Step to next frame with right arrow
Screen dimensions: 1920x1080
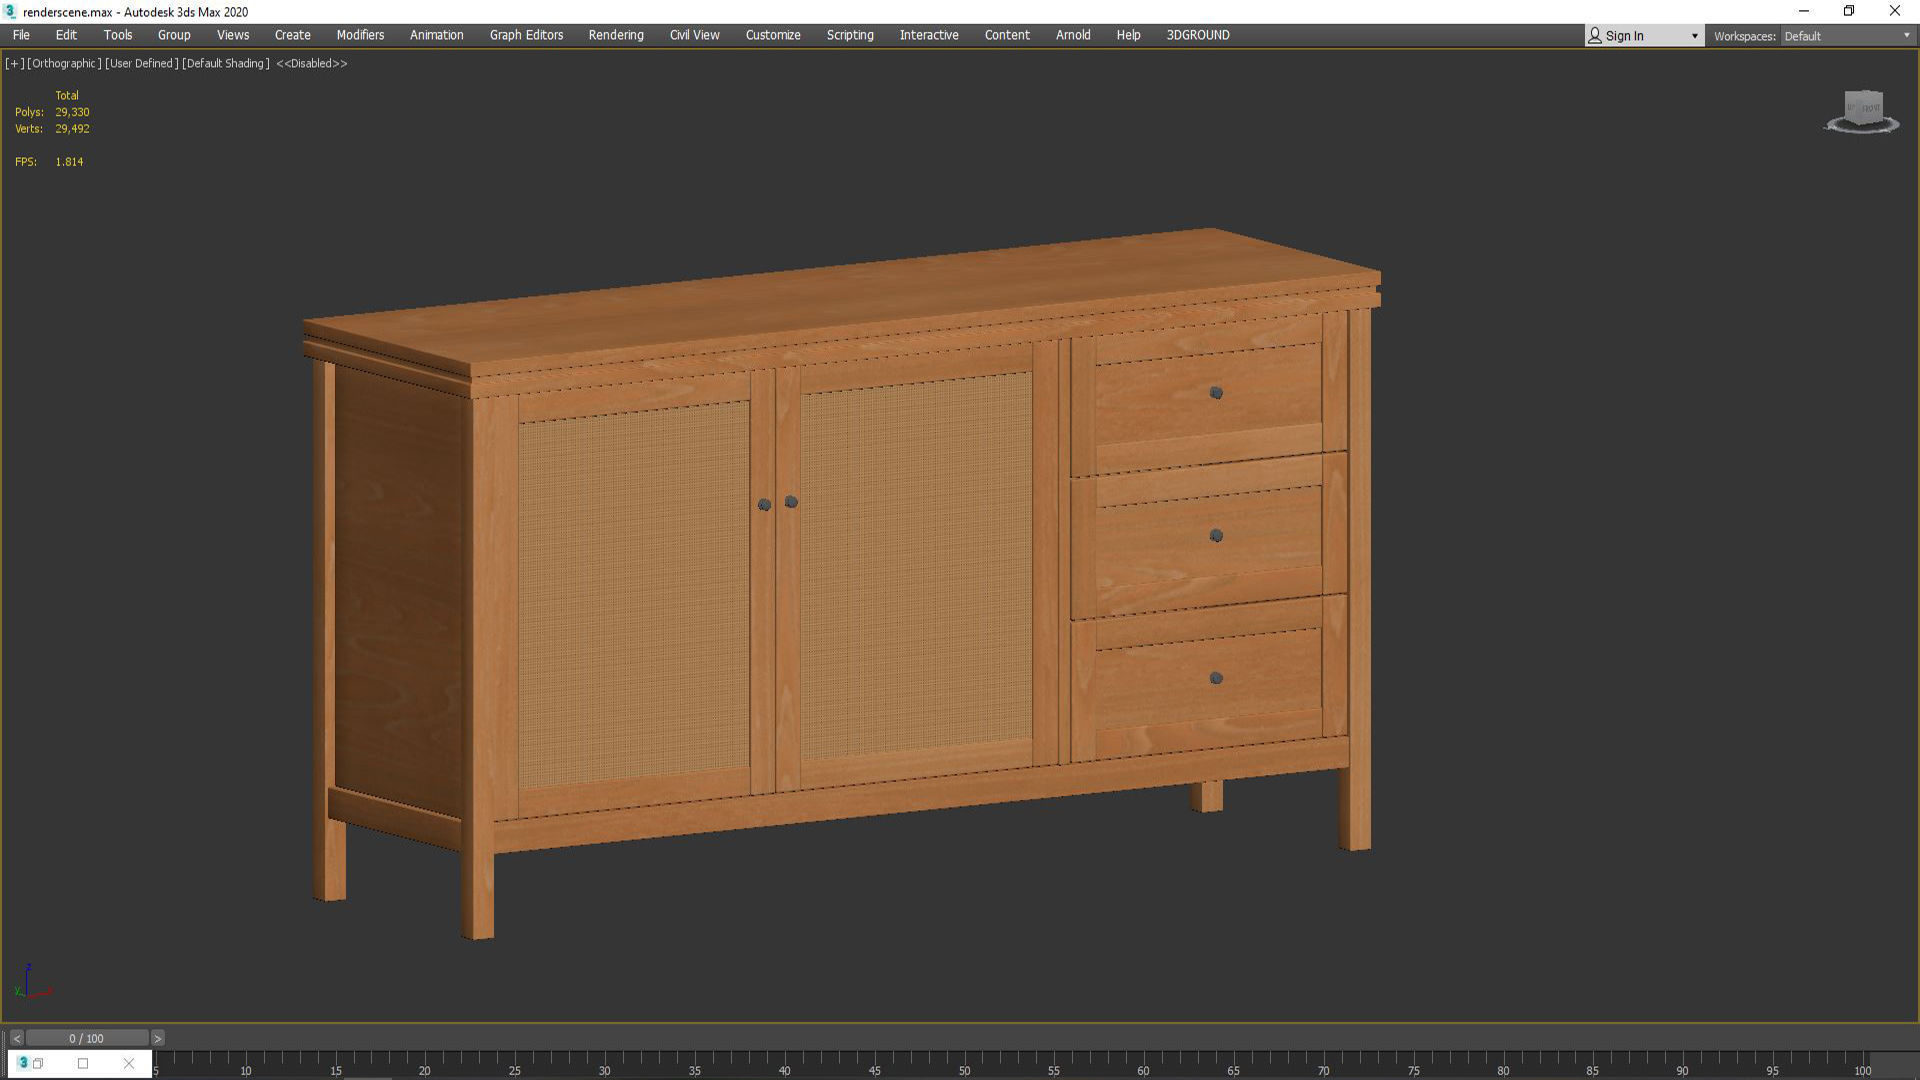[x=157, y=1038]
